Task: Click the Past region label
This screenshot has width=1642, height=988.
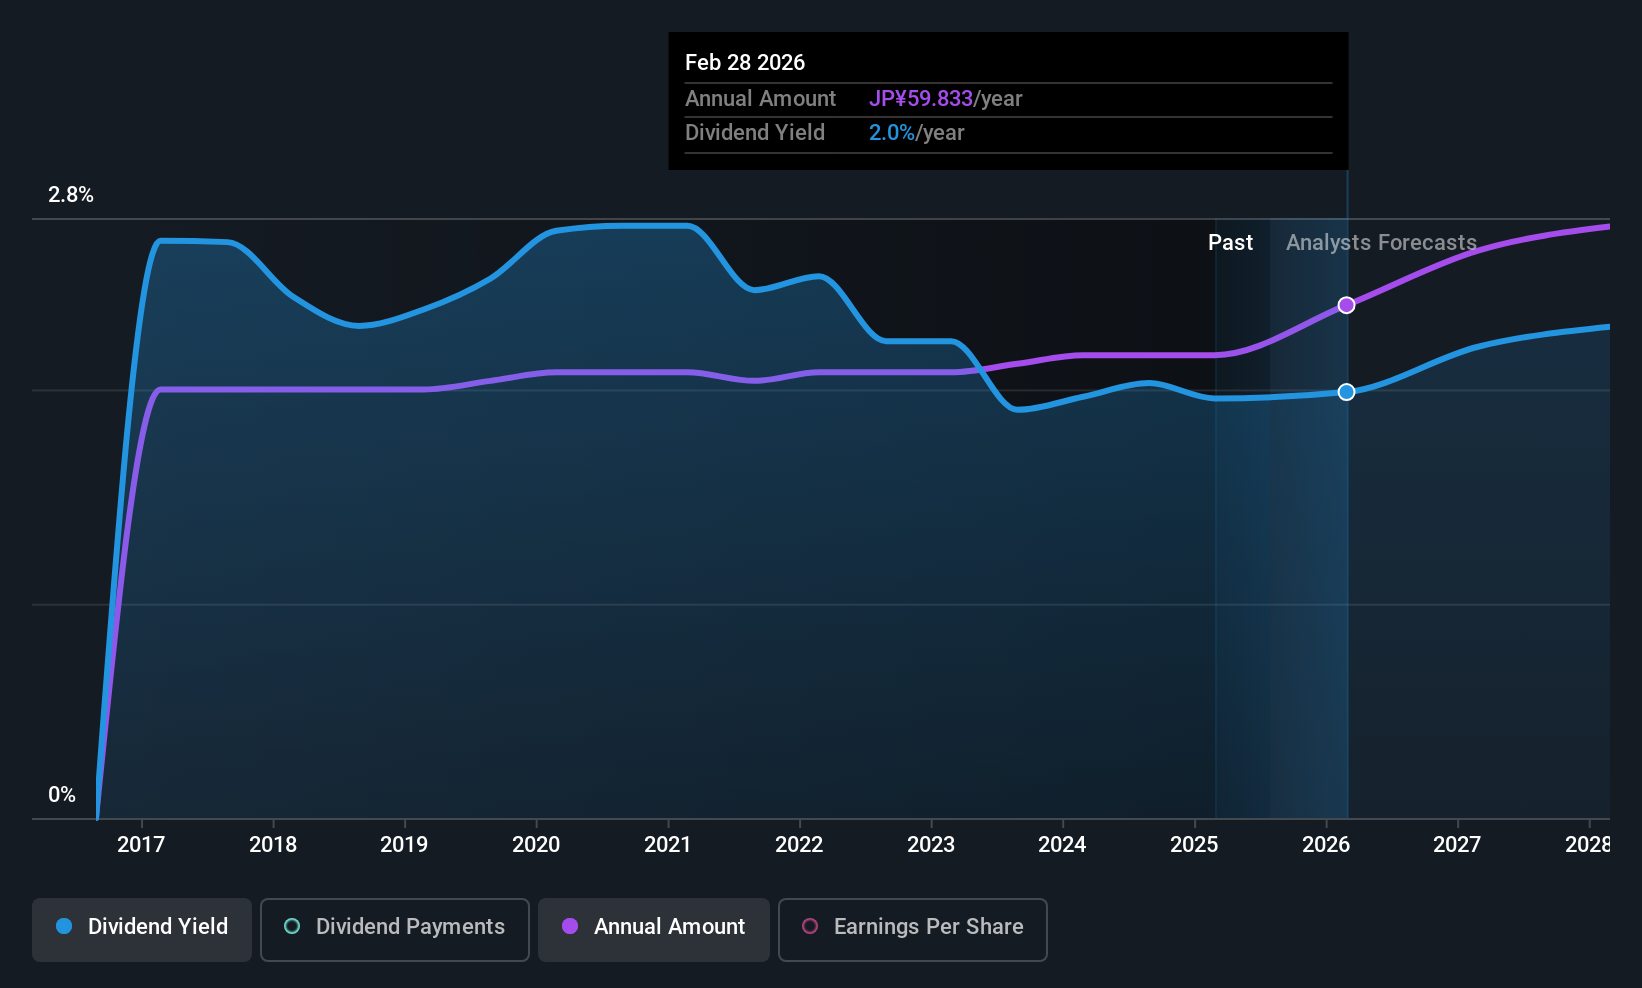Action: tap(1230, 243)
